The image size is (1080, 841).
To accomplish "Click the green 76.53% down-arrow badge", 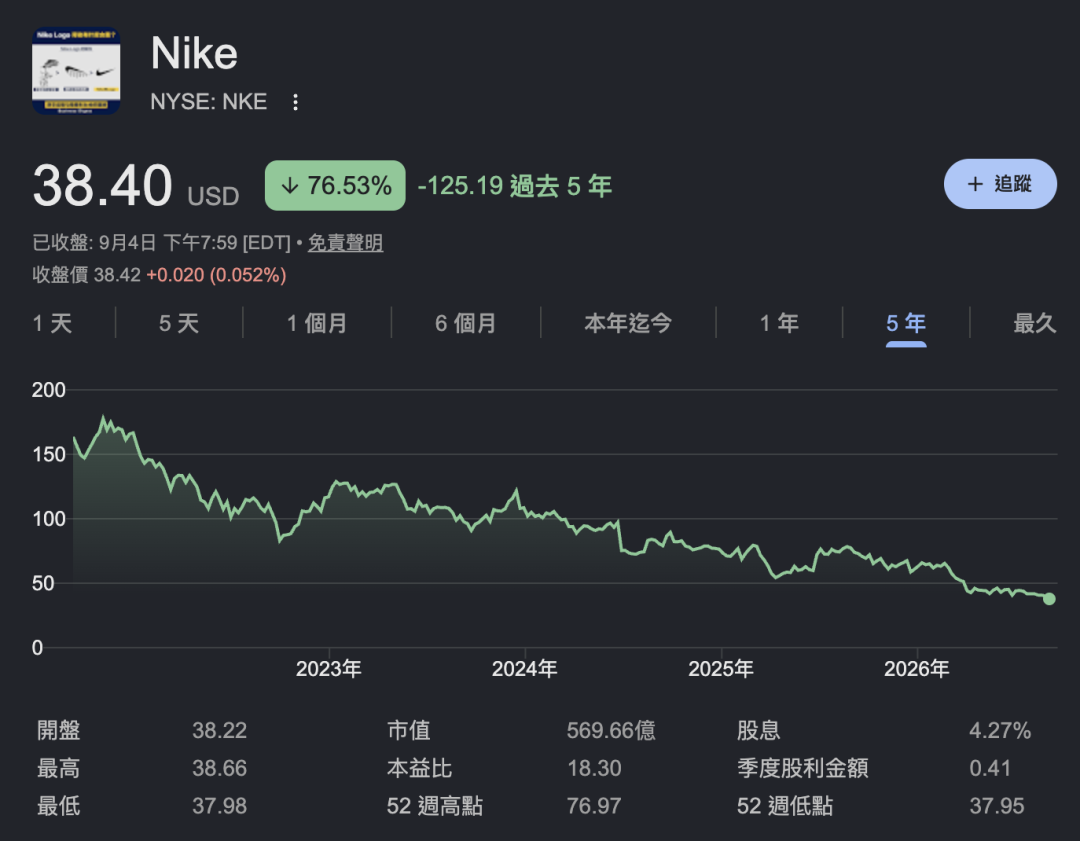I will point(335,185).
